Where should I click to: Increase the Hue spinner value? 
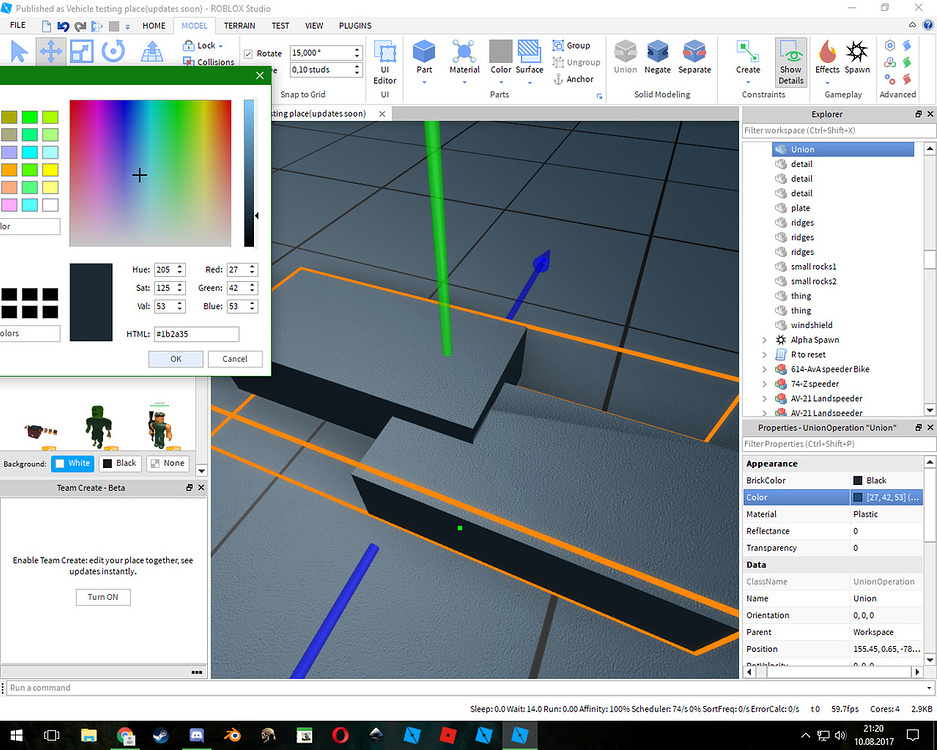point(180,267)
